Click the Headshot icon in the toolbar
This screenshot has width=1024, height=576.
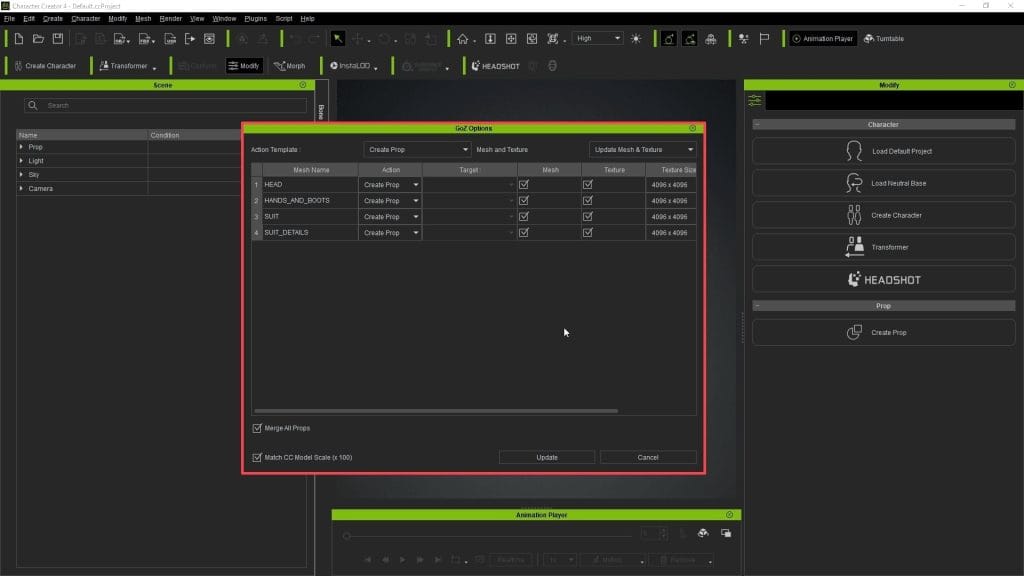[x=495, y=66]
